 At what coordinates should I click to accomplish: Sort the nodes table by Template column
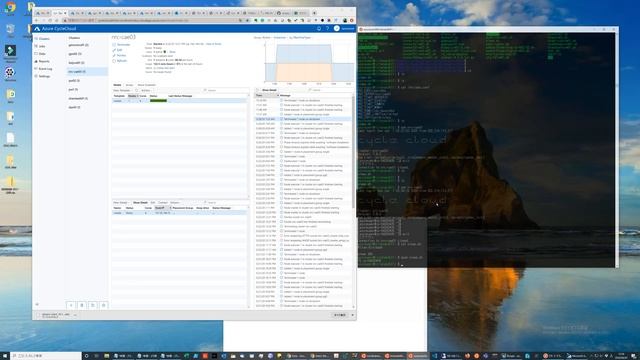pyautogui.click(x=119, y=96)
